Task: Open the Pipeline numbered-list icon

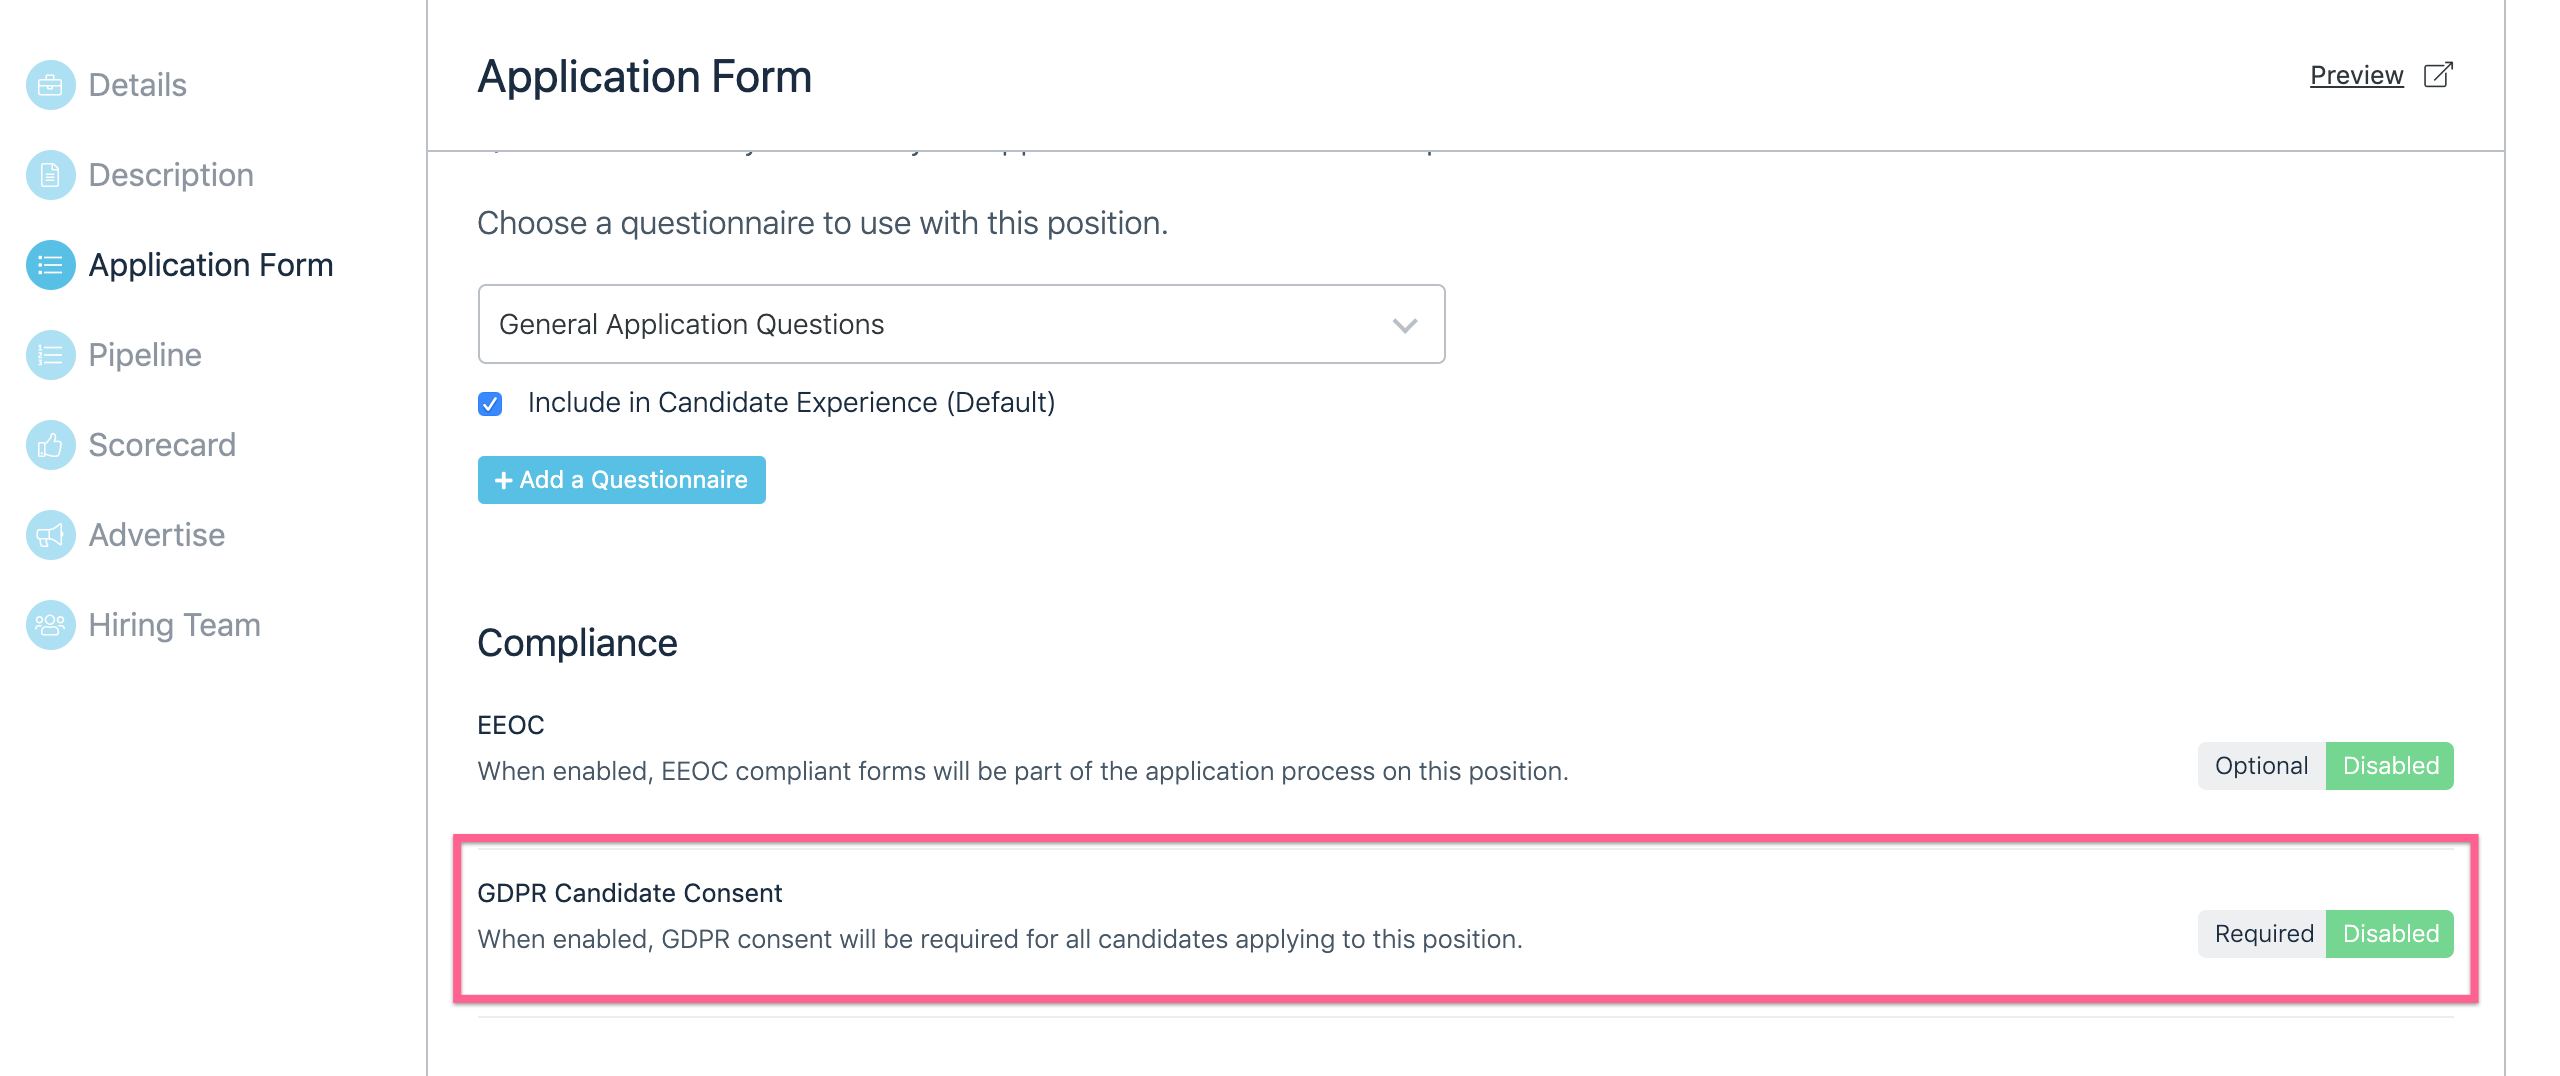Action: (50, 355)
